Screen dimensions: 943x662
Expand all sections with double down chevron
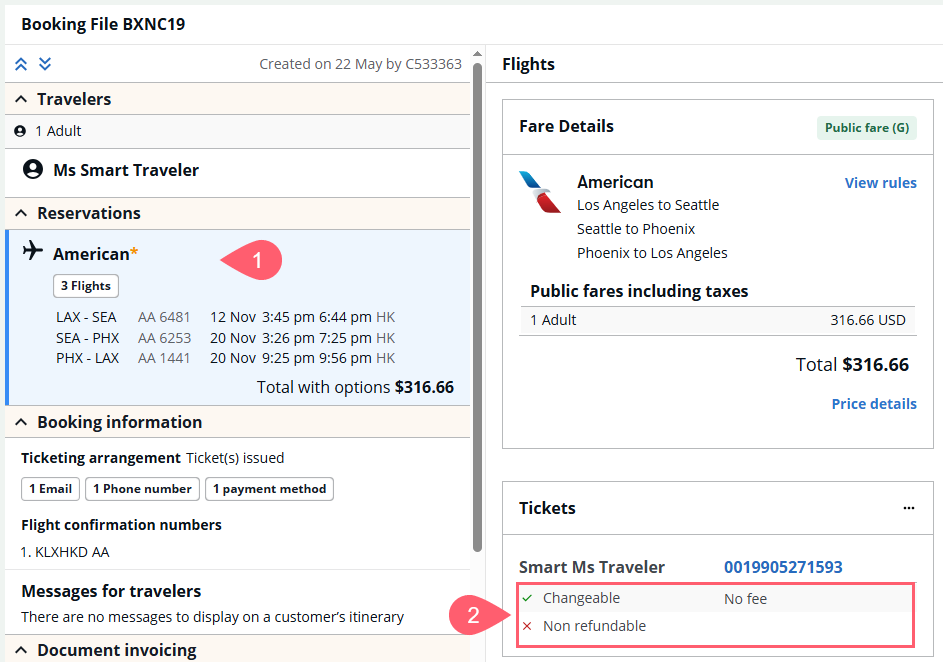click(x=45, y=64)
